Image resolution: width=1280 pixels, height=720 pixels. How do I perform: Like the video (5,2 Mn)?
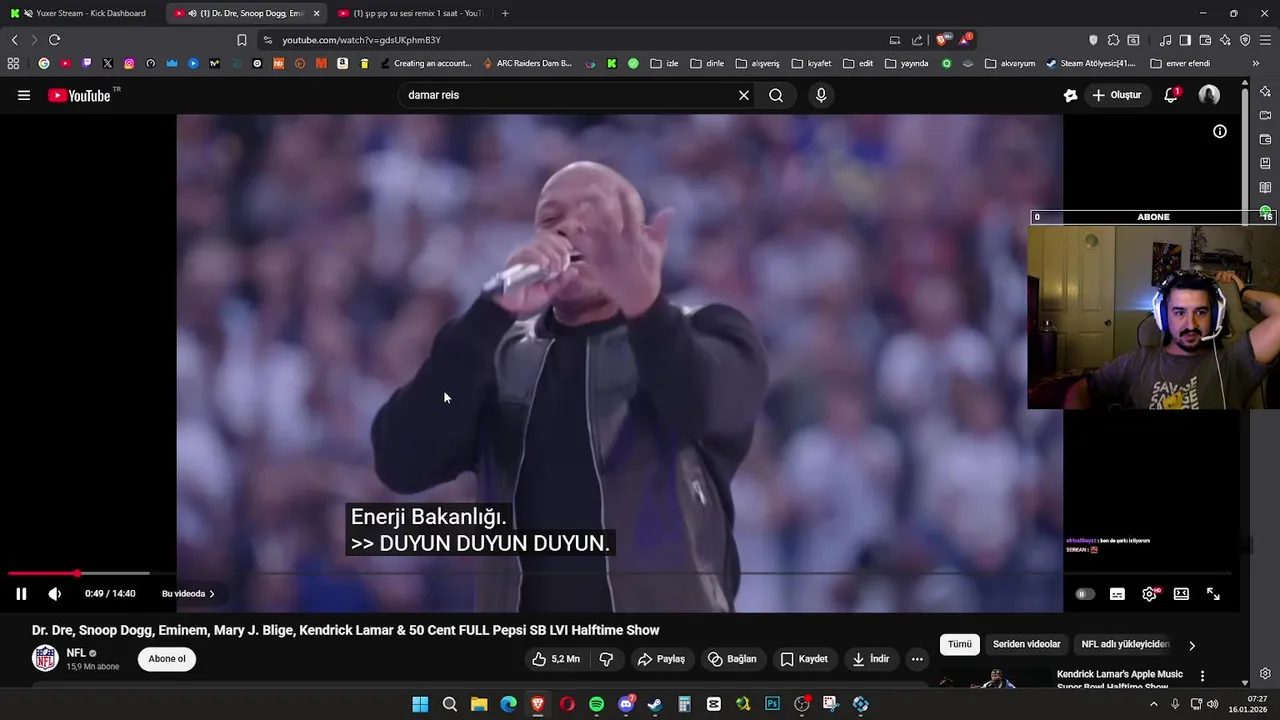click(556, 659)
